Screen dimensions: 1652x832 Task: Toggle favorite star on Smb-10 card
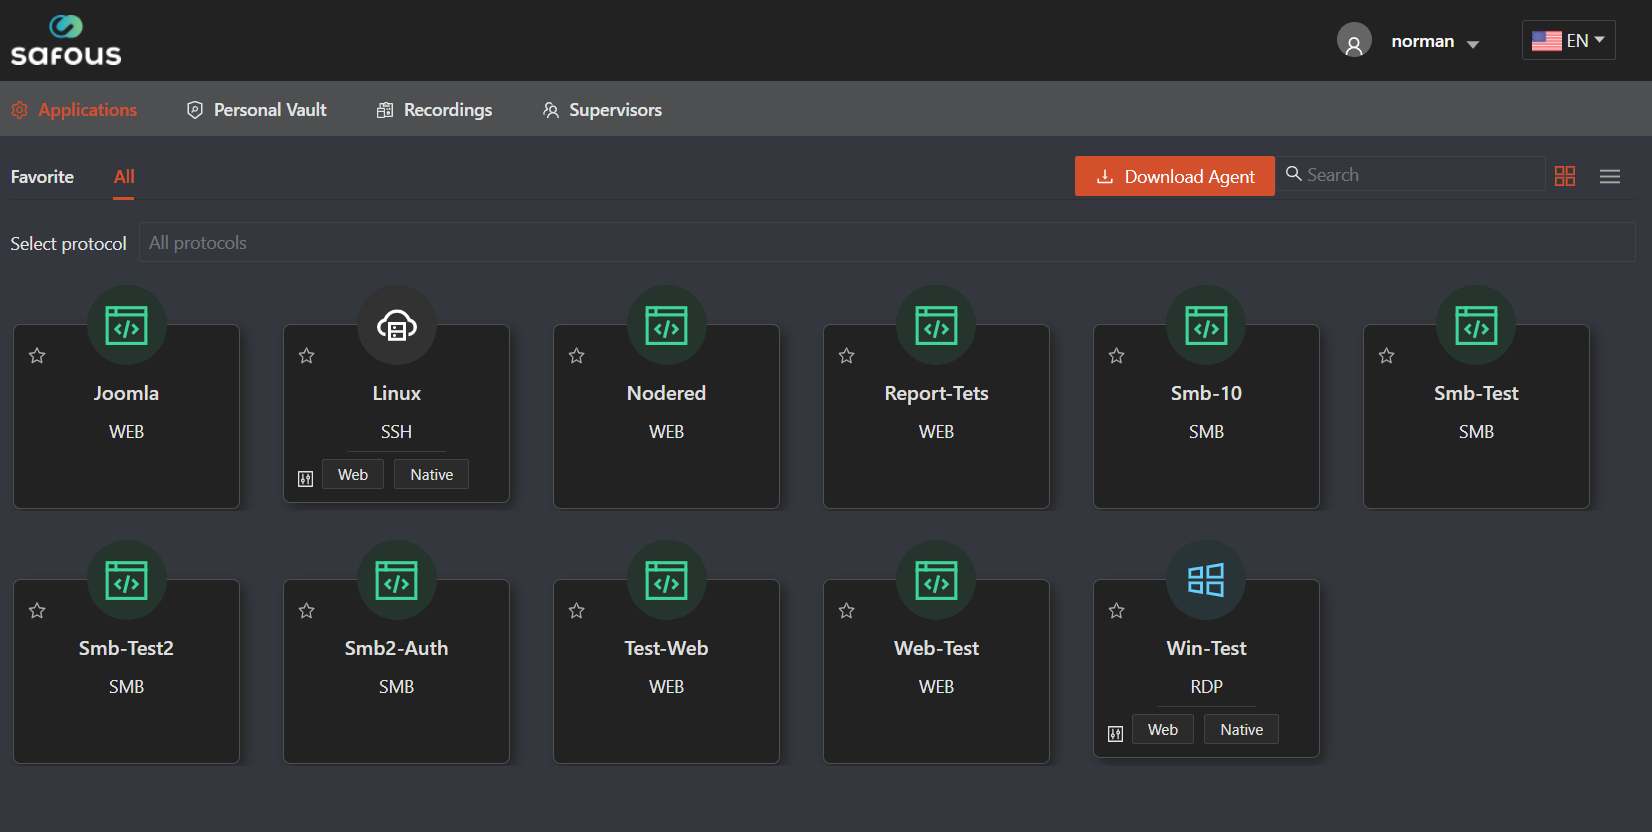click(1117, 356)
